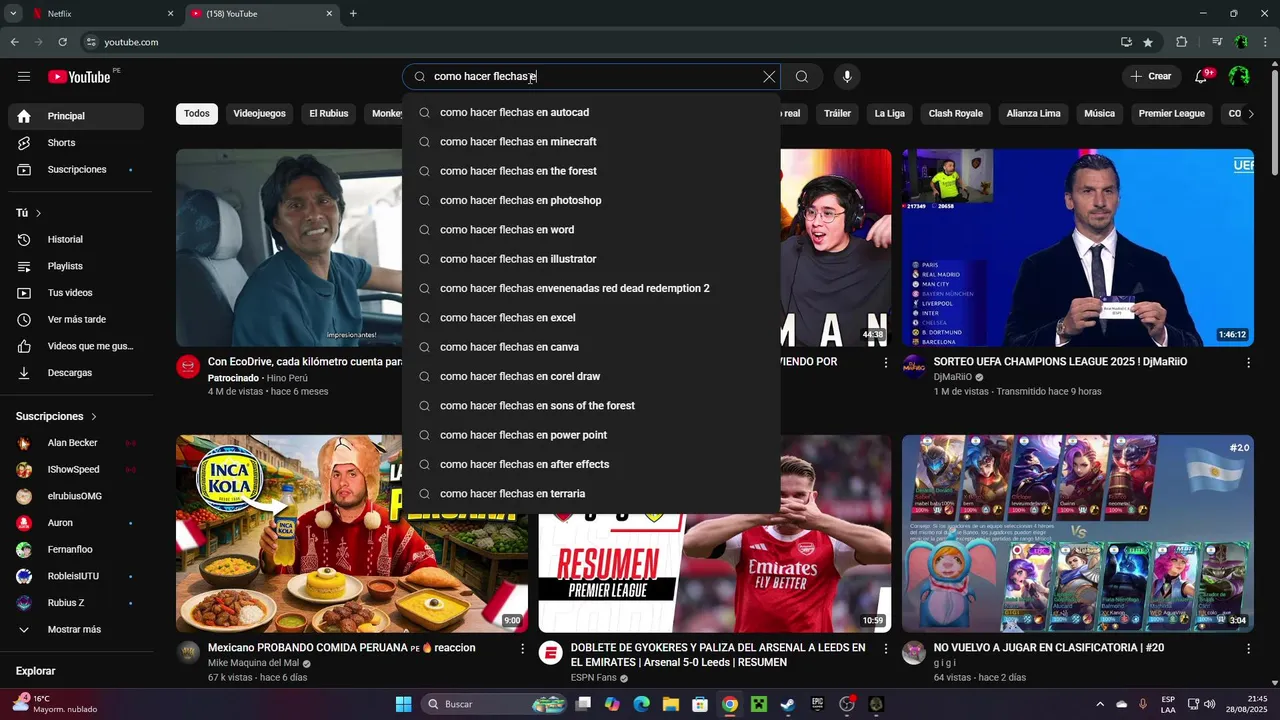Open the Alan Becker channel
The image size is (1280, 720).
coord(76,443)
